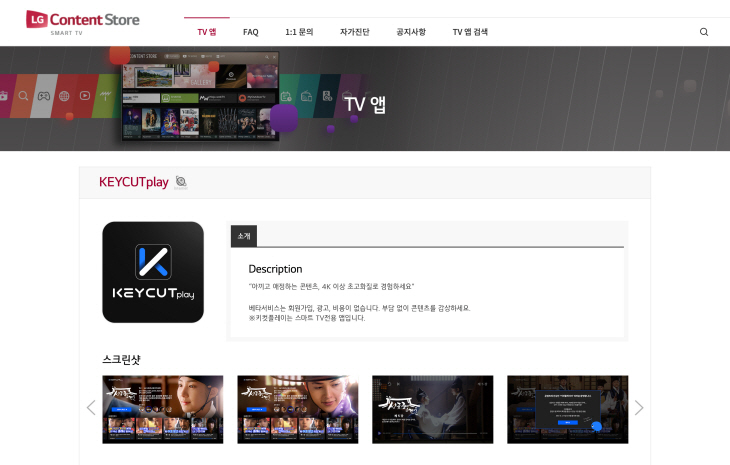The width and height of the screenshot is (730, 465).
Task: Click the KEYCUTplay title text
Action: (x=134, y=182)
